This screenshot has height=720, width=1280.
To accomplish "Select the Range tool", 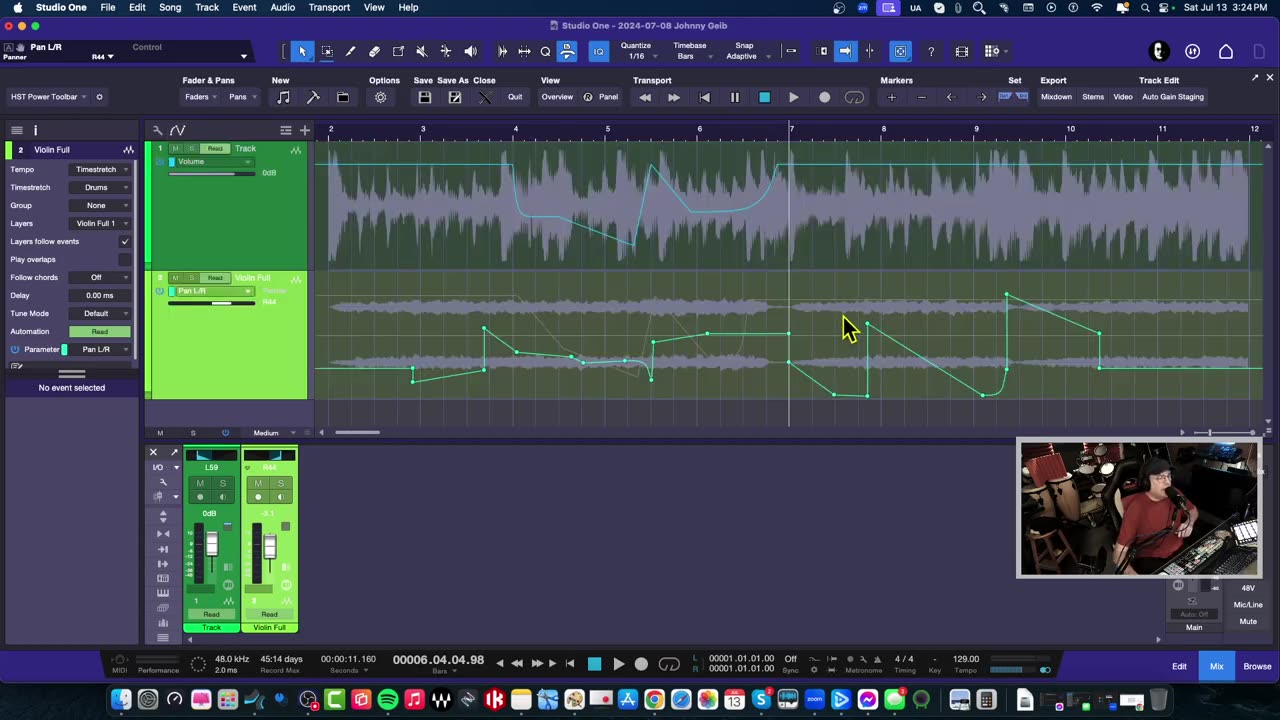I will 327,51.
